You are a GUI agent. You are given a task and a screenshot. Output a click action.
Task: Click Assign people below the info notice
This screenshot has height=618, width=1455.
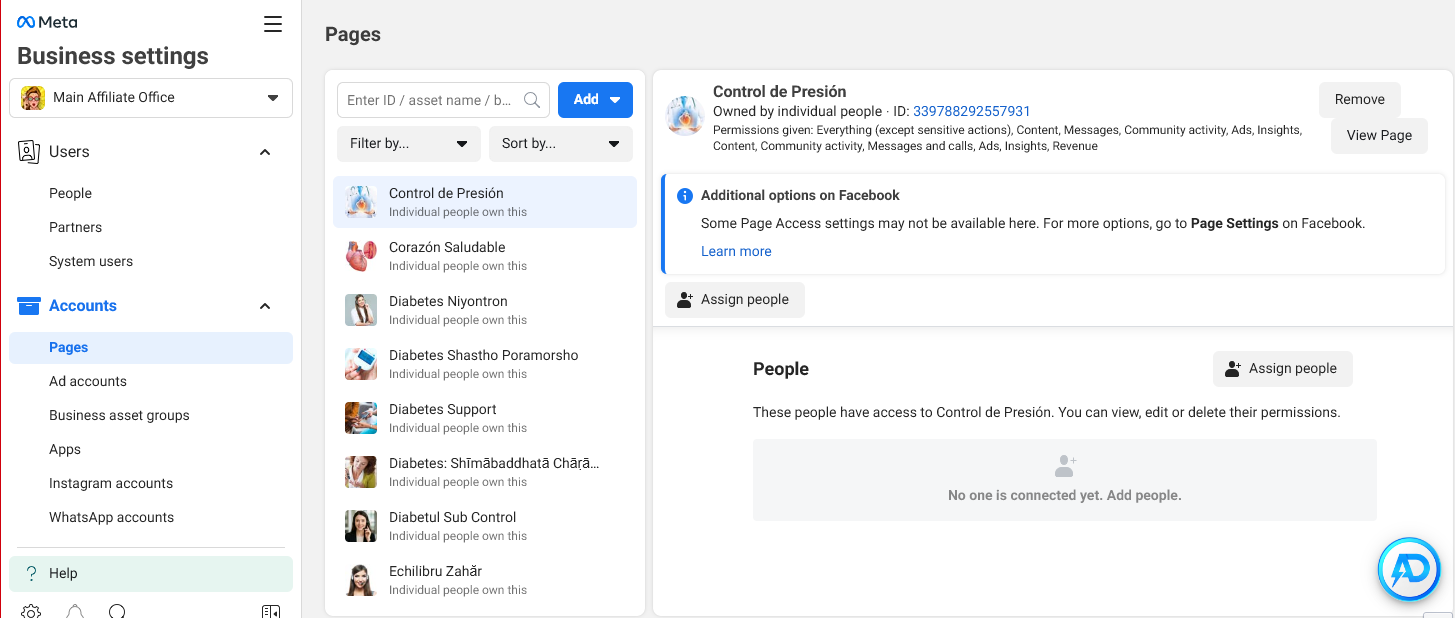point(734,300)
